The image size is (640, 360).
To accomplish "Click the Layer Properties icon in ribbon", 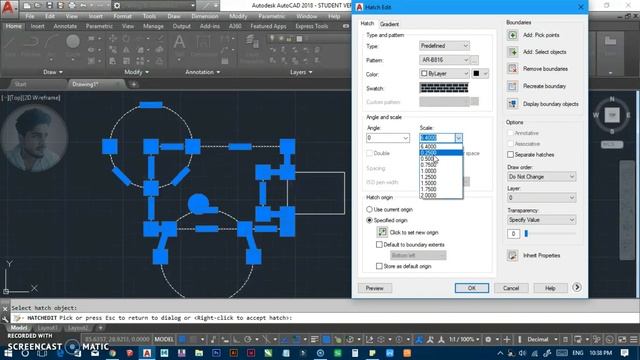I will [252, 42].
